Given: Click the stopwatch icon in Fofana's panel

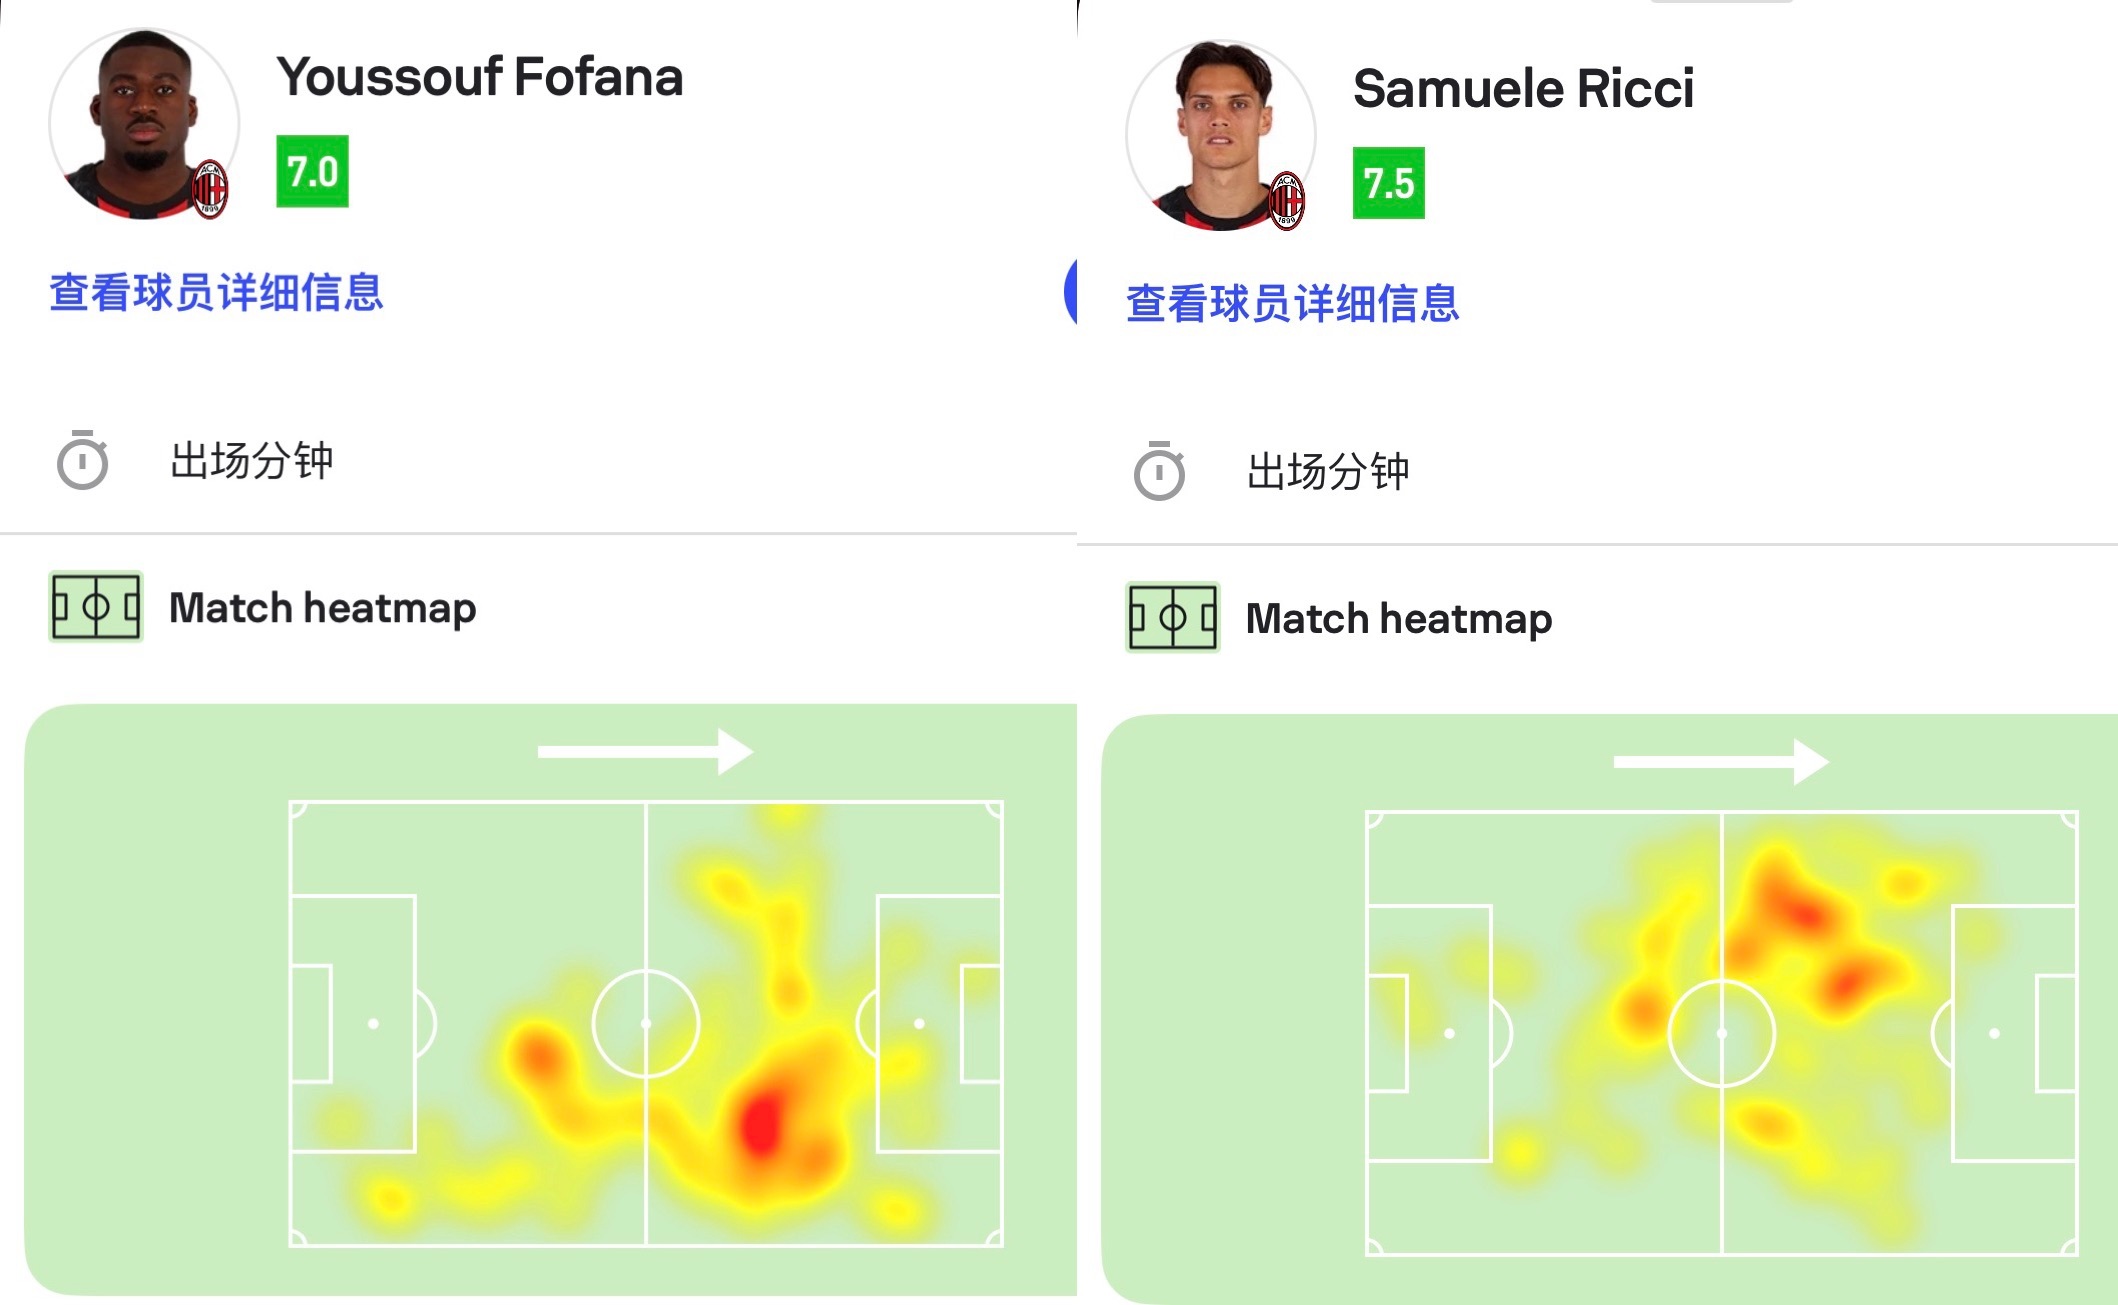Looking at the screenshot, I should (x=82, y=461).
